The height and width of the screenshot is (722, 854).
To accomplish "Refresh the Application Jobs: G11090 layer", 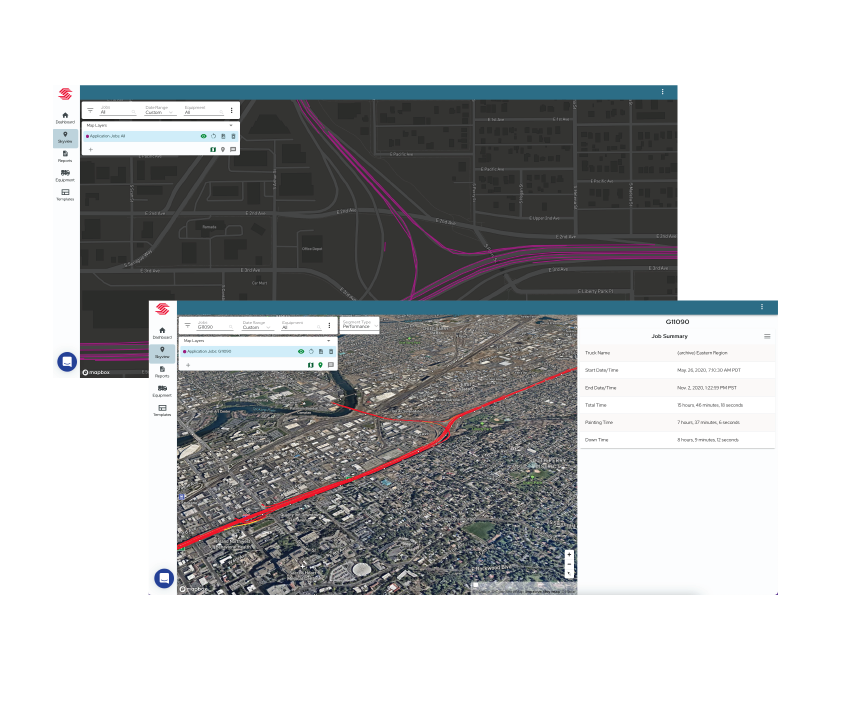I will 310,352.
